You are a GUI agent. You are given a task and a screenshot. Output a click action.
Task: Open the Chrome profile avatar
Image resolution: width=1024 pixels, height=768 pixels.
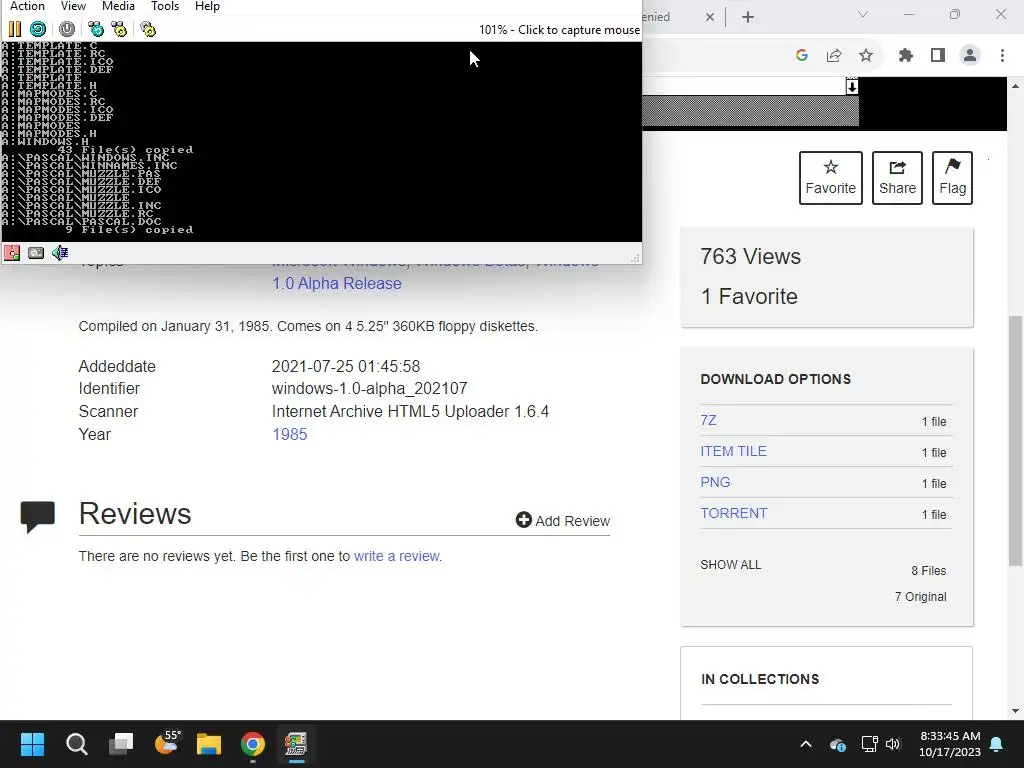[x=970, y=56]
